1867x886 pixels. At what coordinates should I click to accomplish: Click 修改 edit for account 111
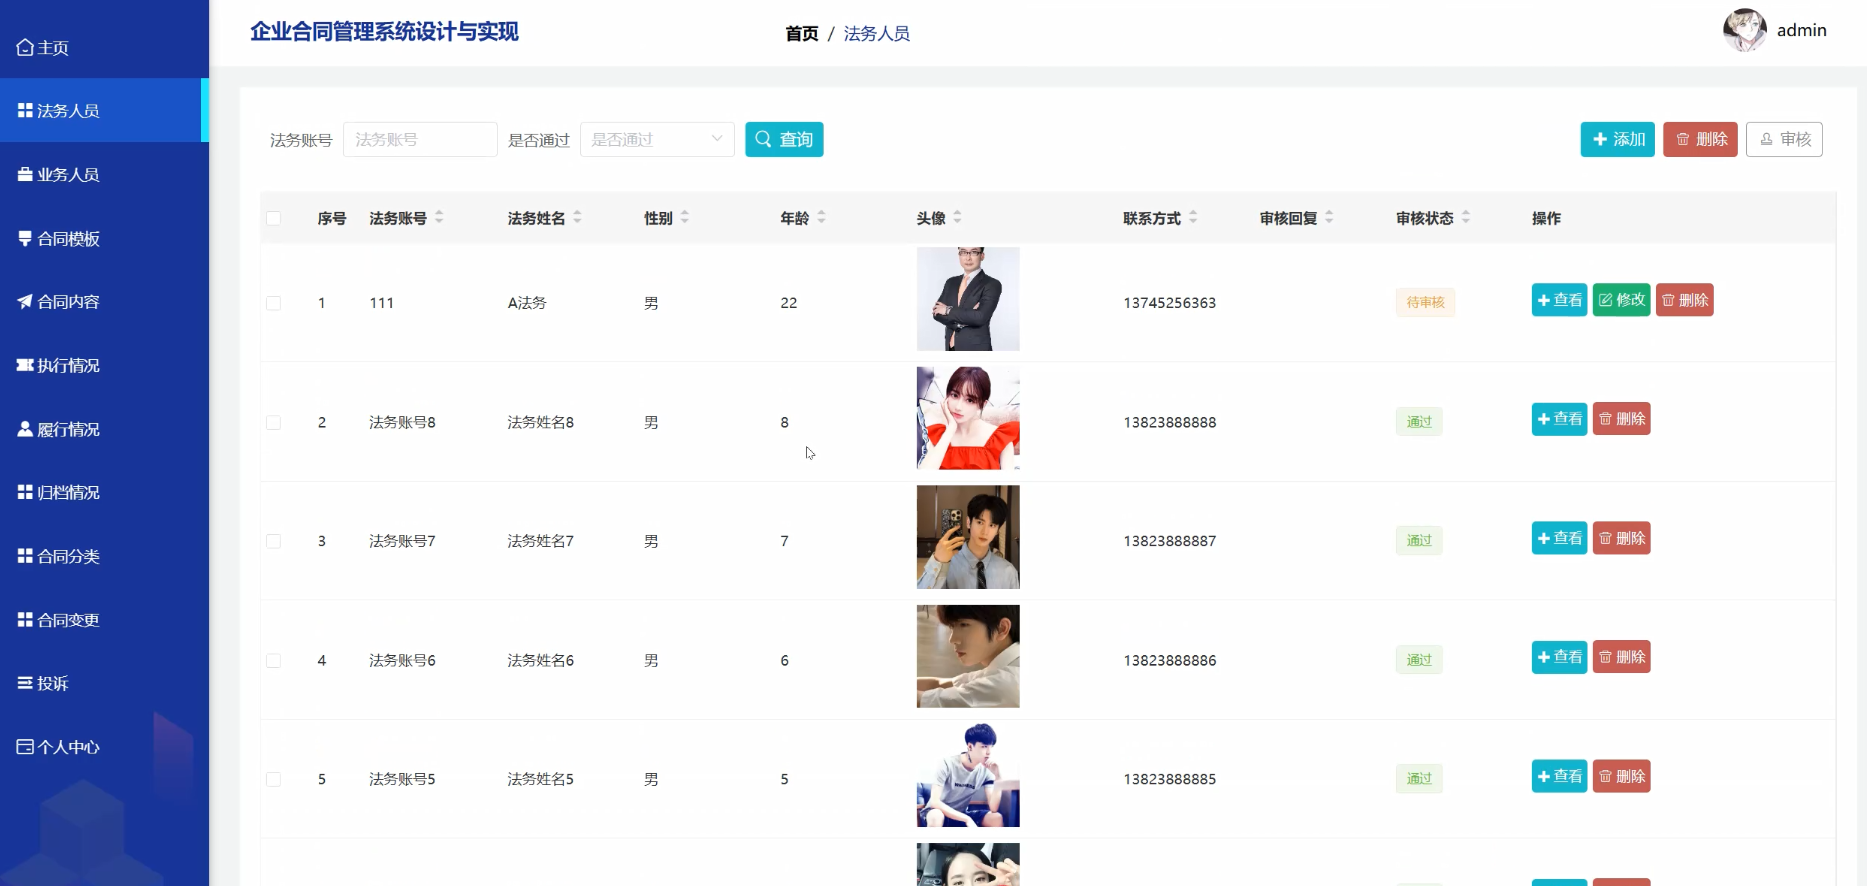pyautogui.click(x=1621, y=300)
